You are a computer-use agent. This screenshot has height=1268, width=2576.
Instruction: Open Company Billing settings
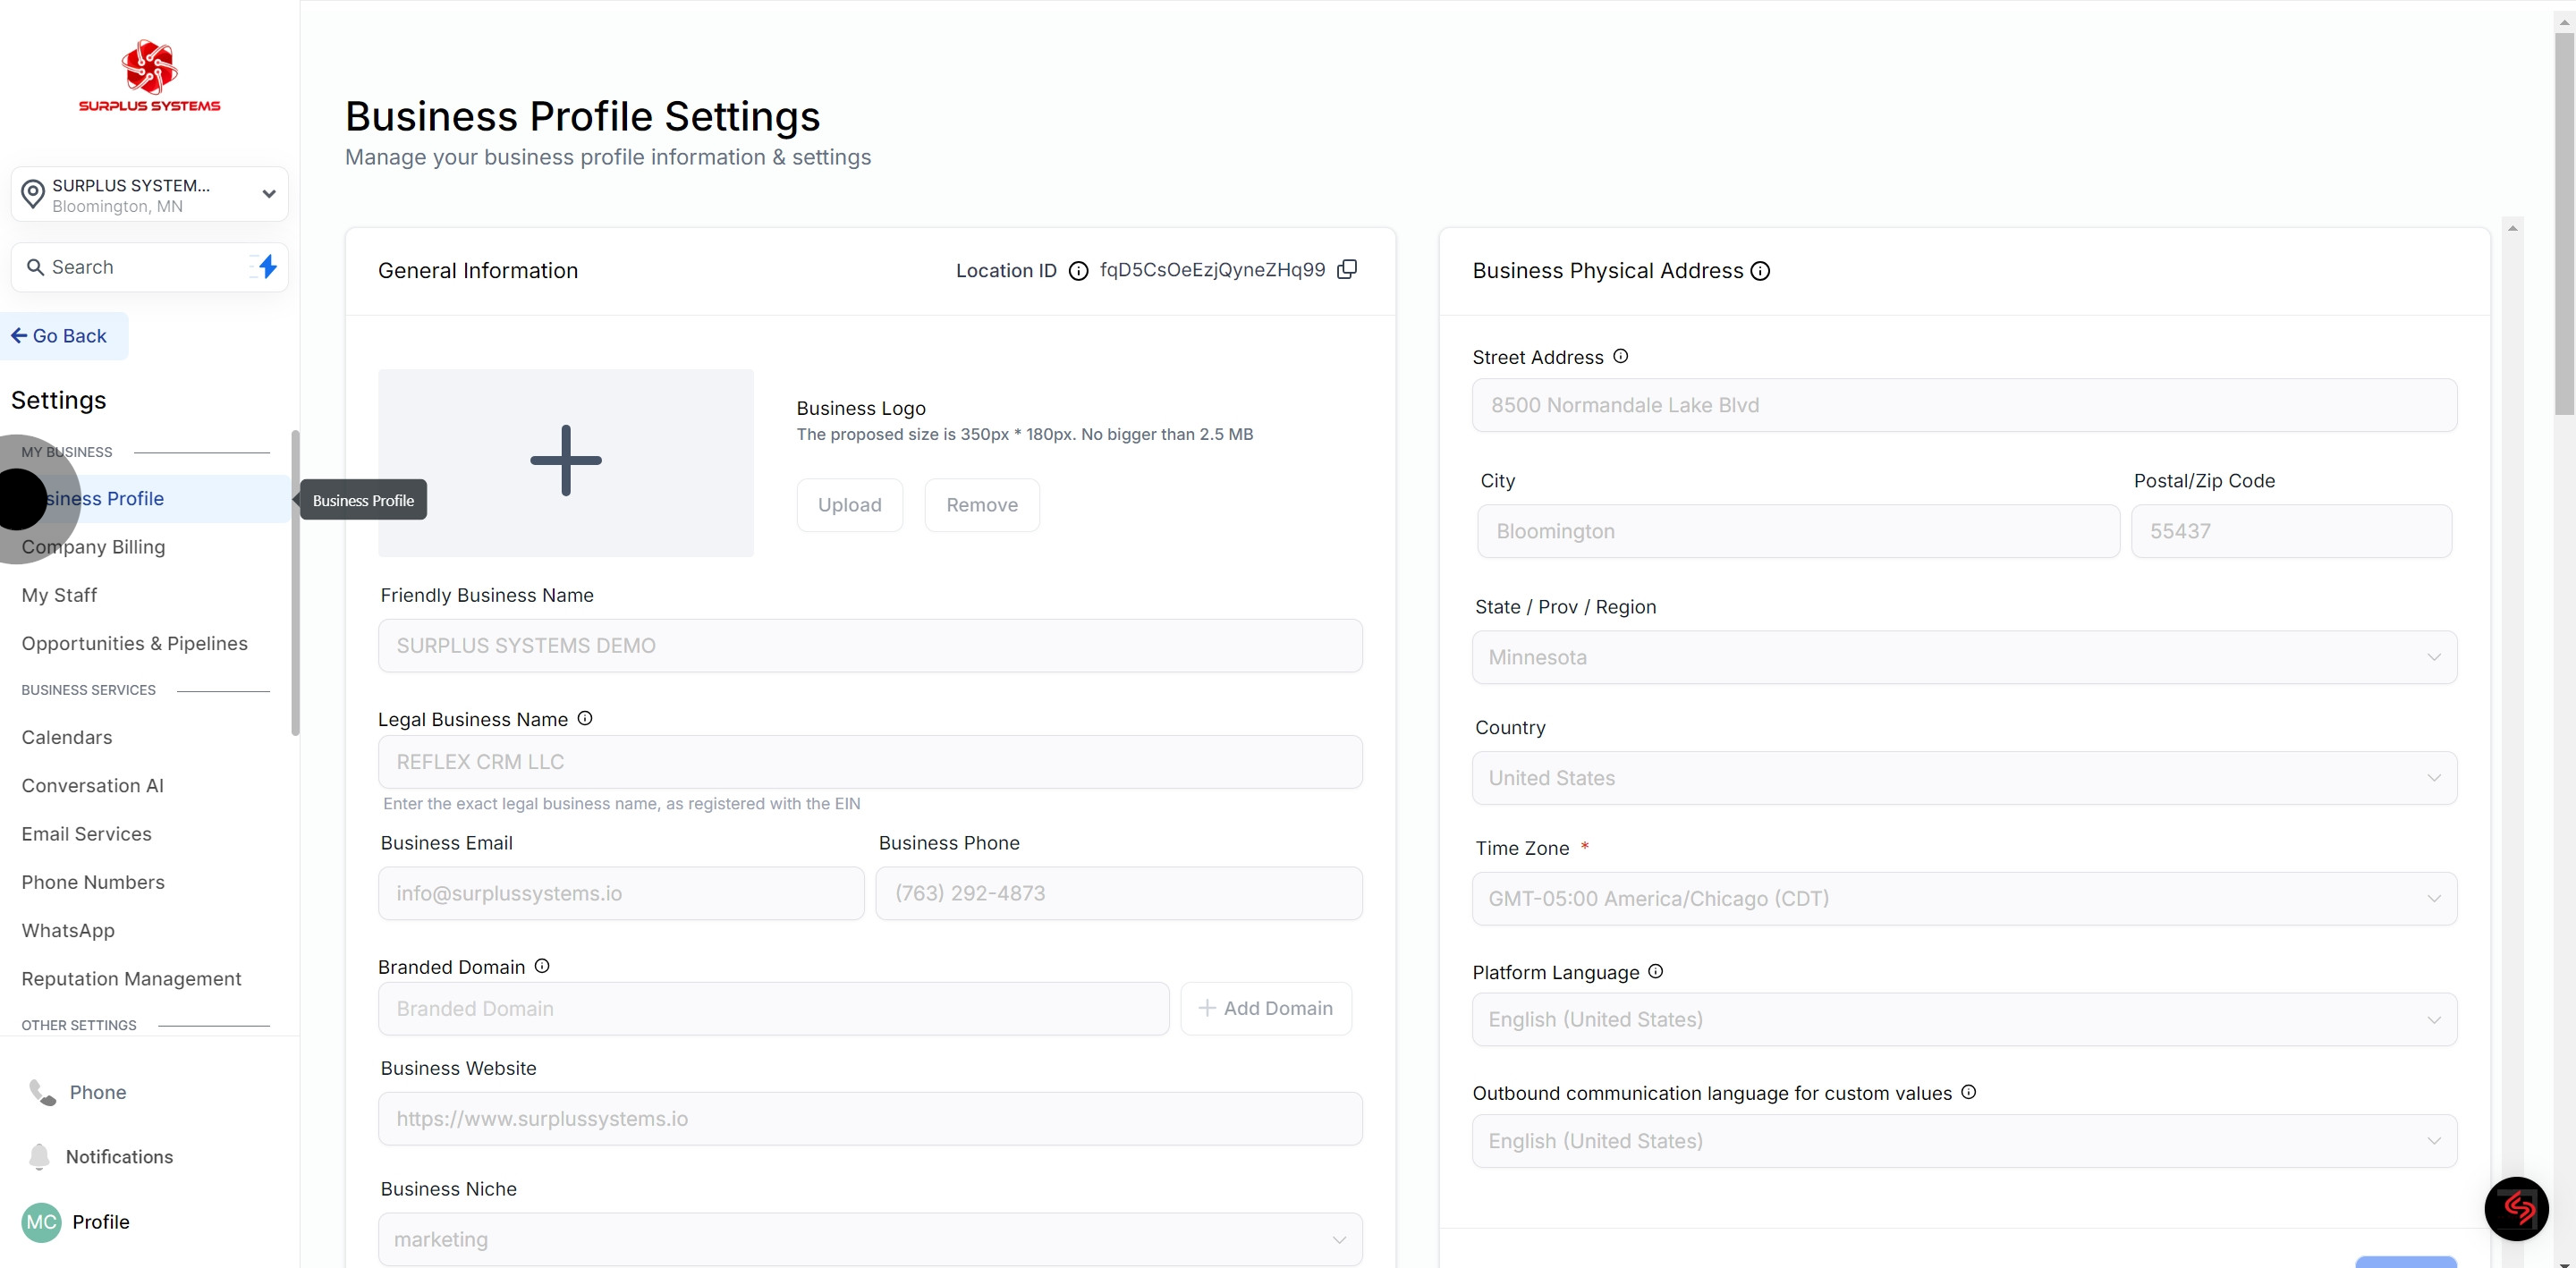pyautogui.click(x=93, y=547)
